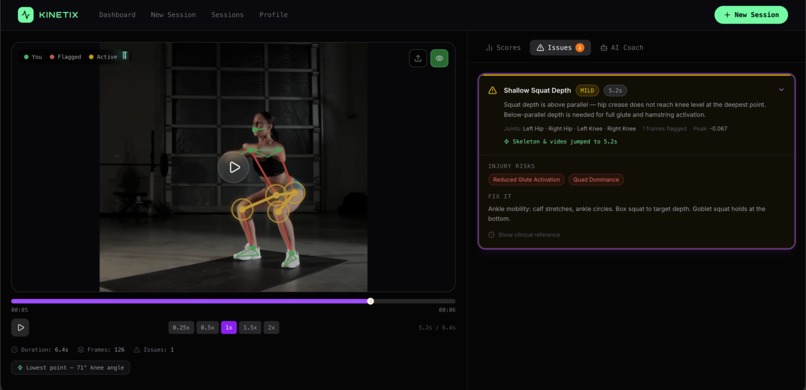Switch to the Scores tab
Viewport: 806px width, 390px height.
click(x=503, y=47)
